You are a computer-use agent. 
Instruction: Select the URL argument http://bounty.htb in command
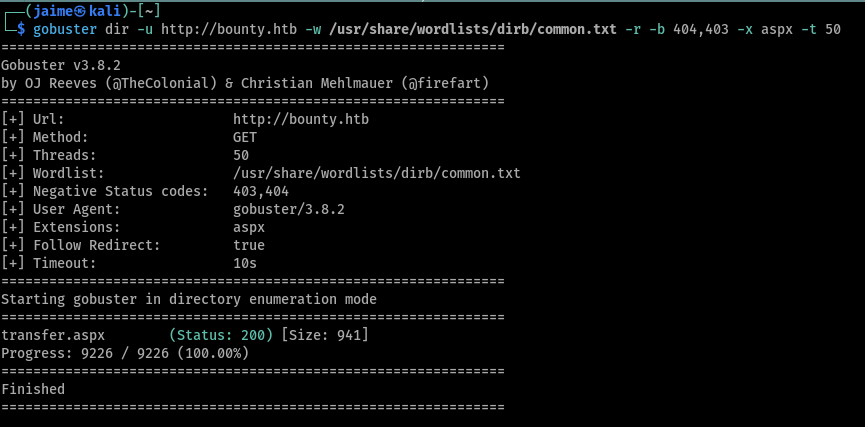pos(229,29)
